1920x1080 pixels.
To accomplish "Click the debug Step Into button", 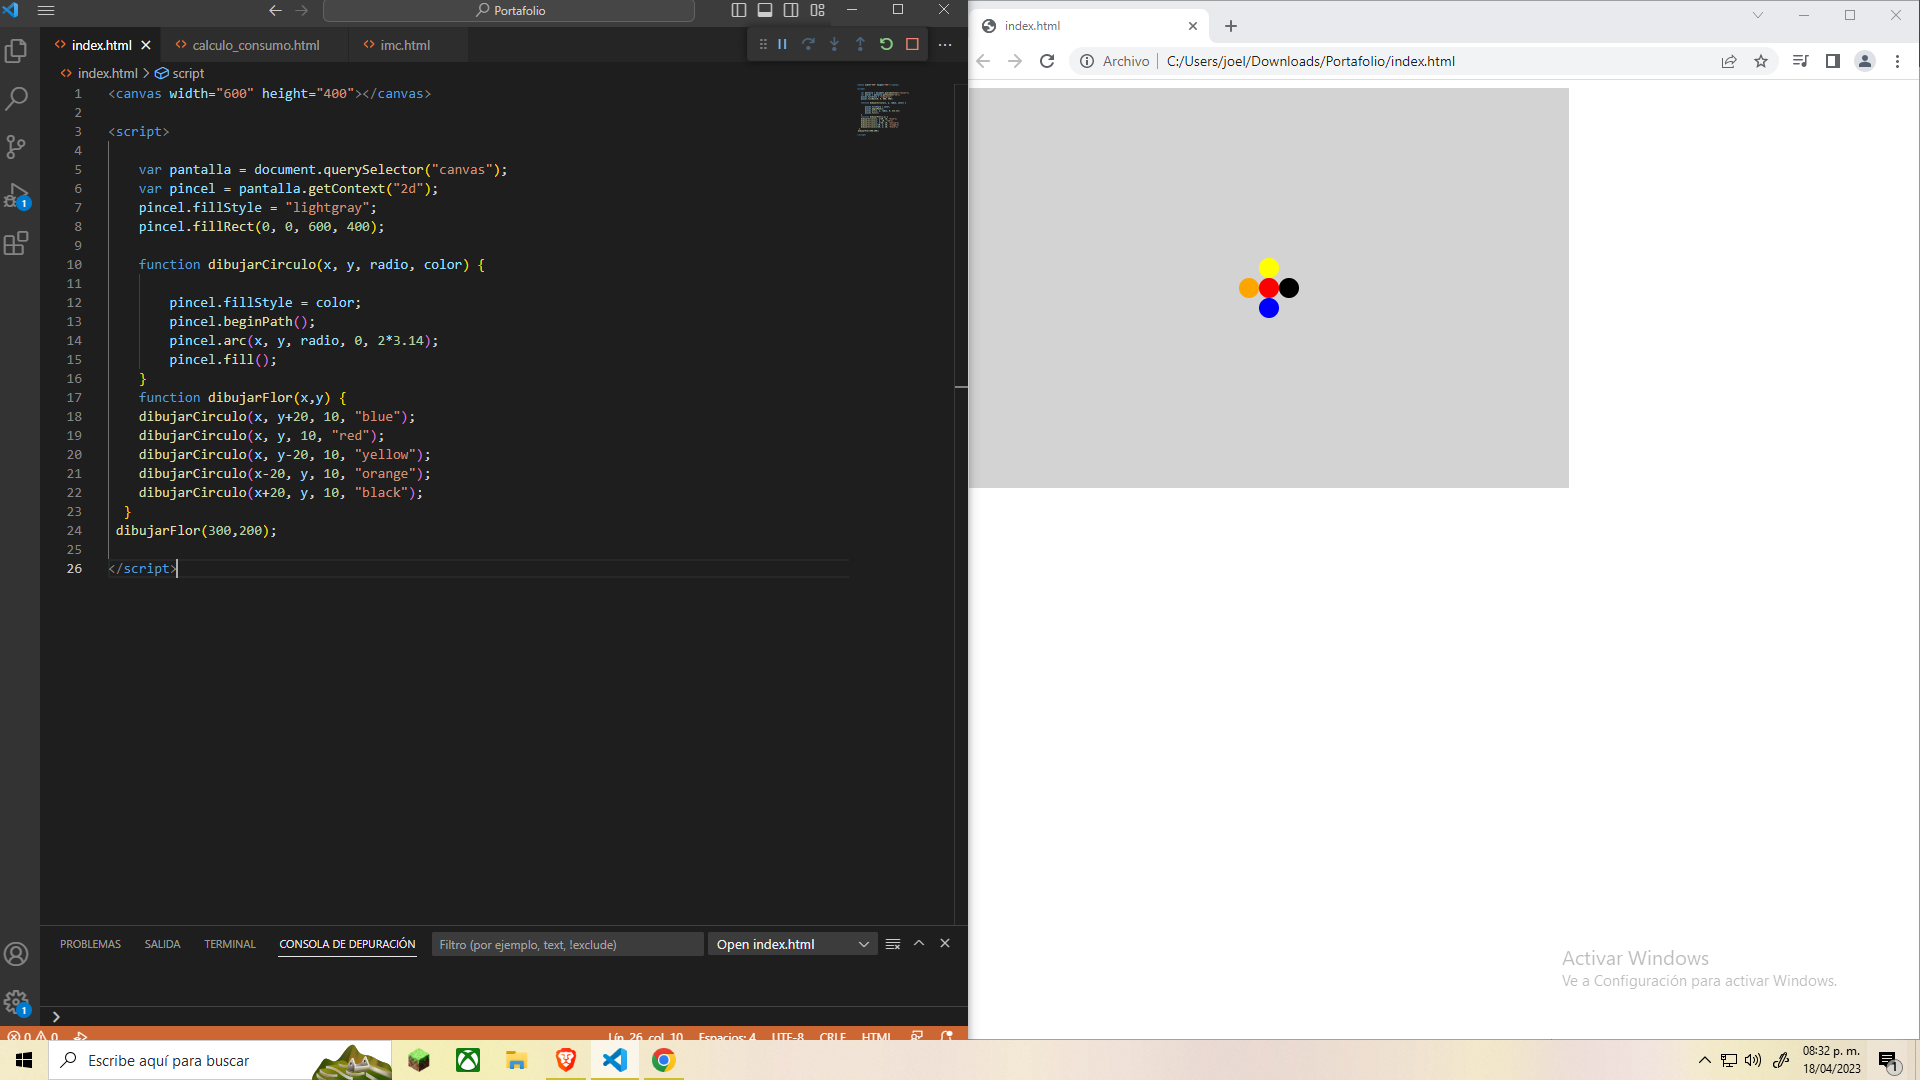I will [x=835, y=44].
